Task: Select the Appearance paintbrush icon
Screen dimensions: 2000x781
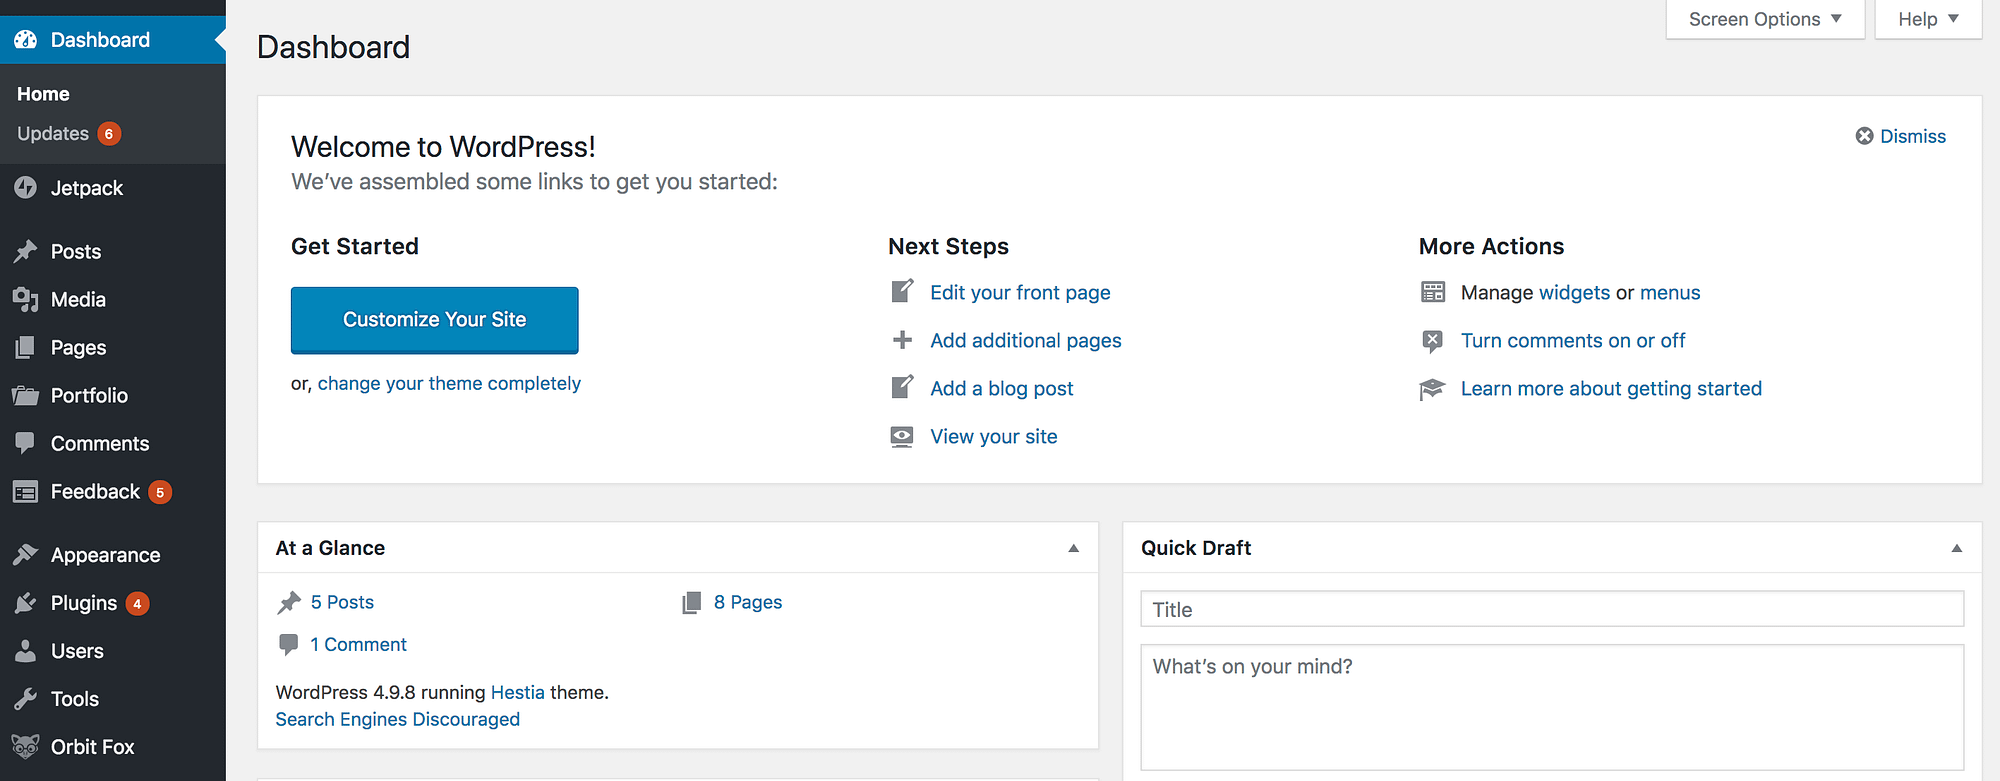Action: (x=26, y=555)
